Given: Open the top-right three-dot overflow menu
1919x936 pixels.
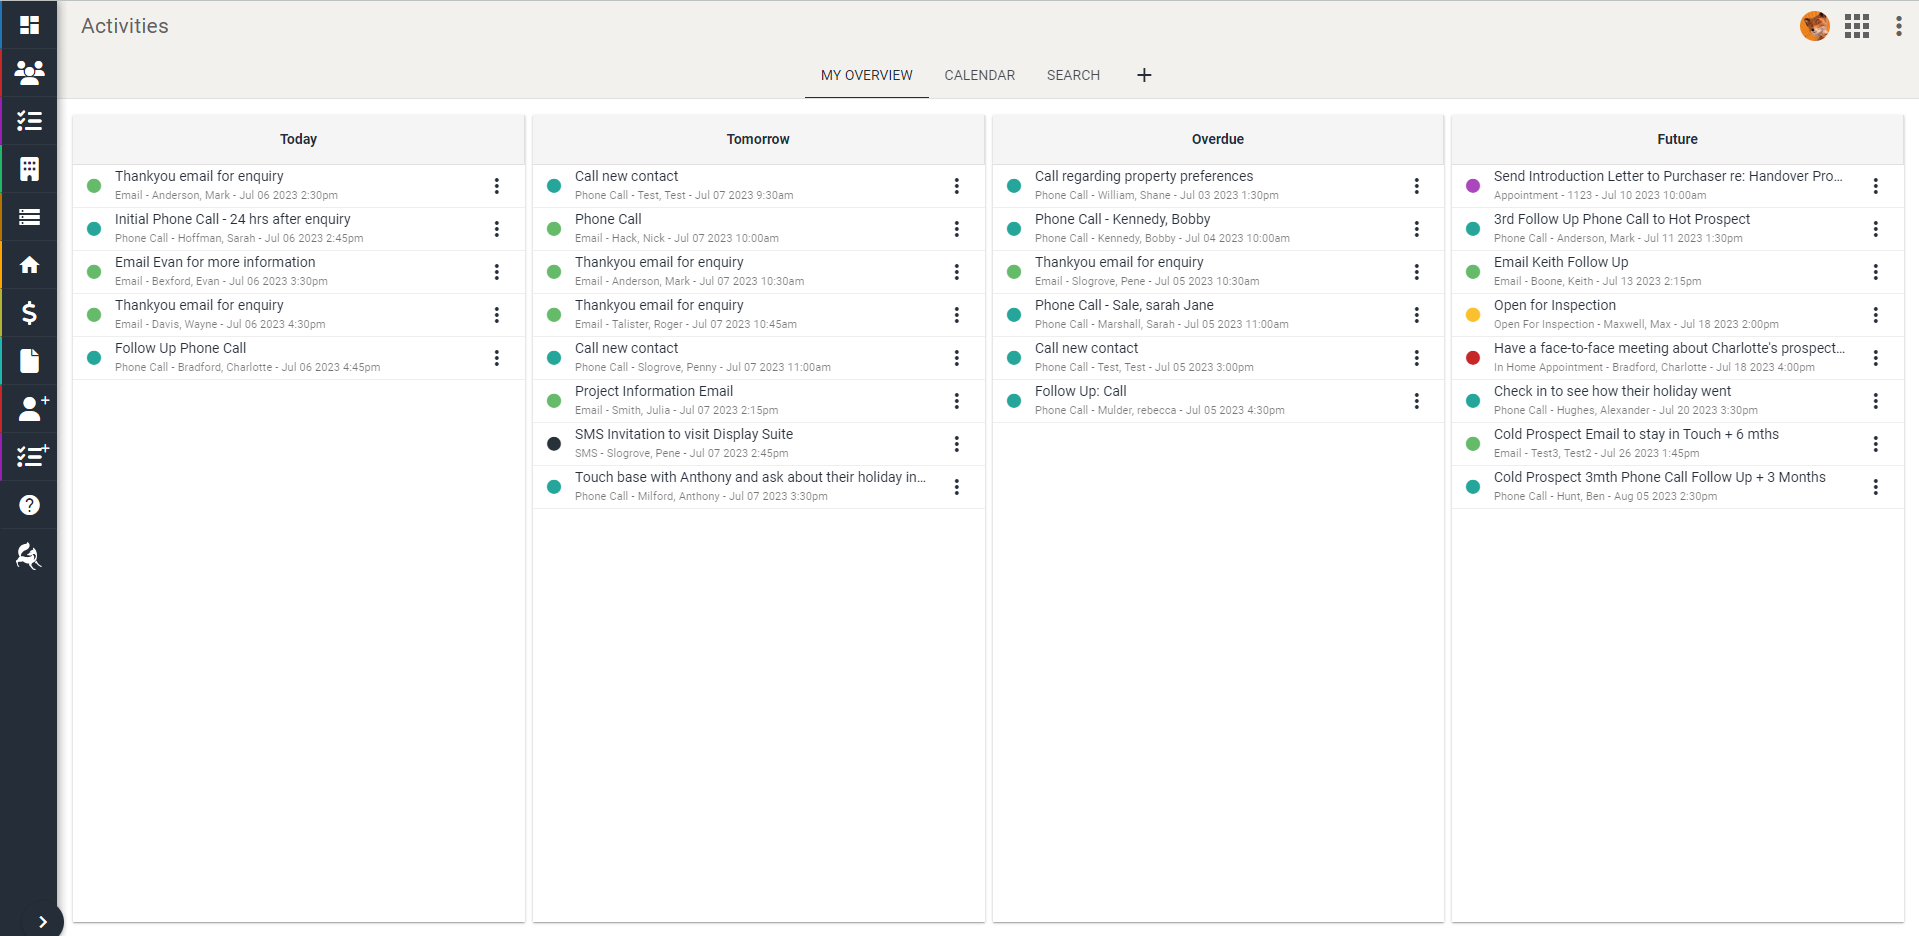Looking at the screenshot, I should coord(1898,26).
